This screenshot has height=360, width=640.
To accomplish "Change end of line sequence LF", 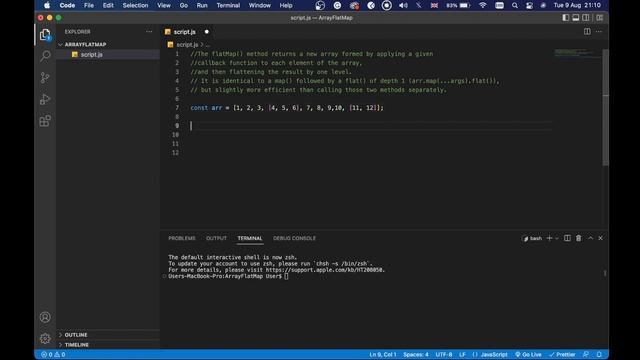I will pos(462,354).
